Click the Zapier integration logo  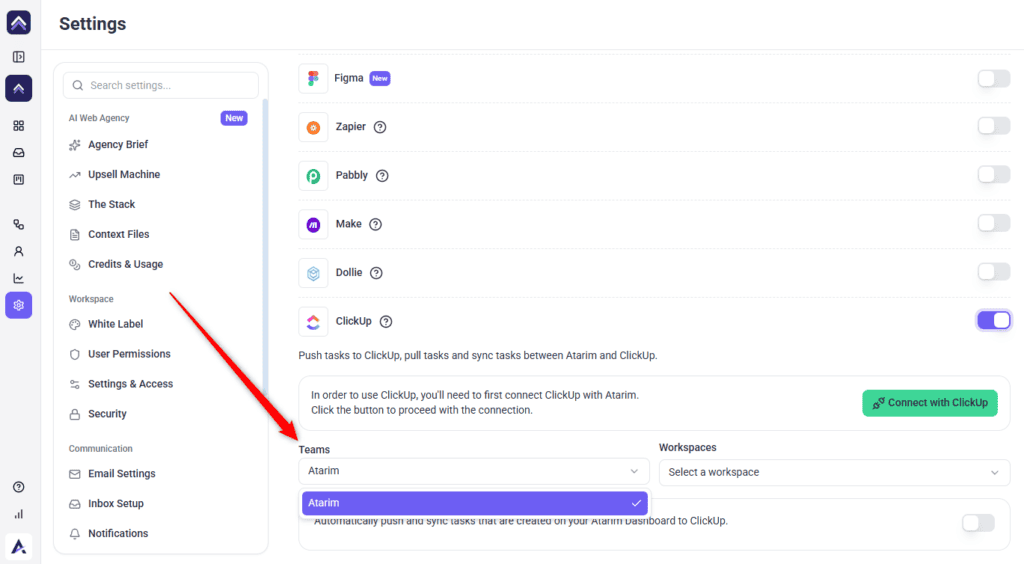pos(313,127)
